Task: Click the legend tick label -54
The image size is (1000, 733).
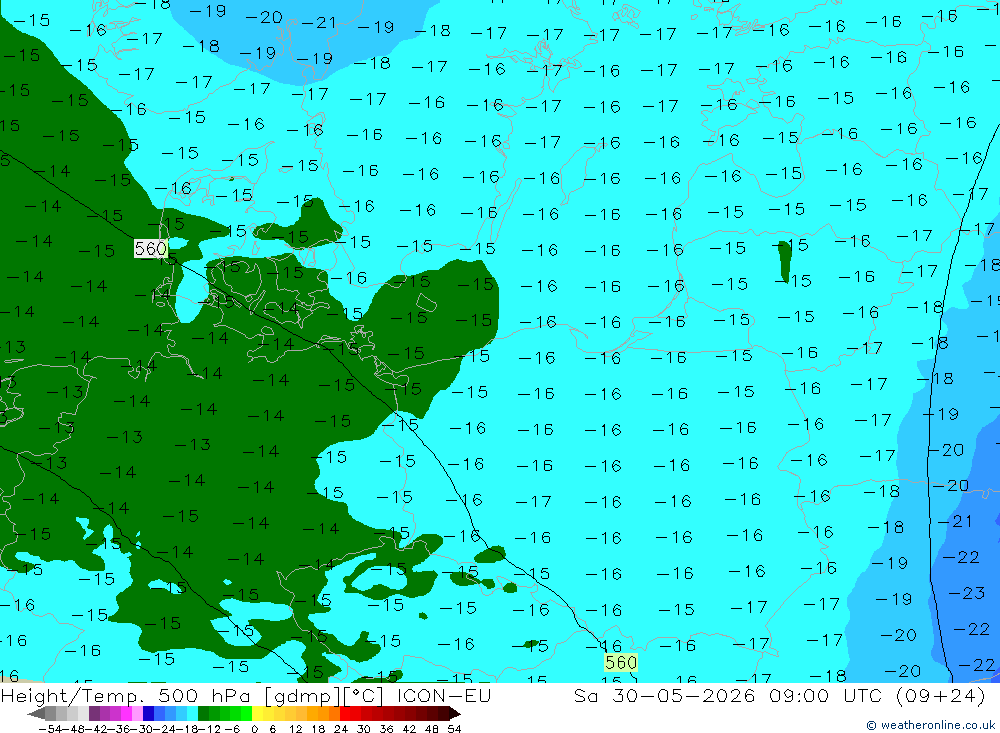Action: [51, 728]
